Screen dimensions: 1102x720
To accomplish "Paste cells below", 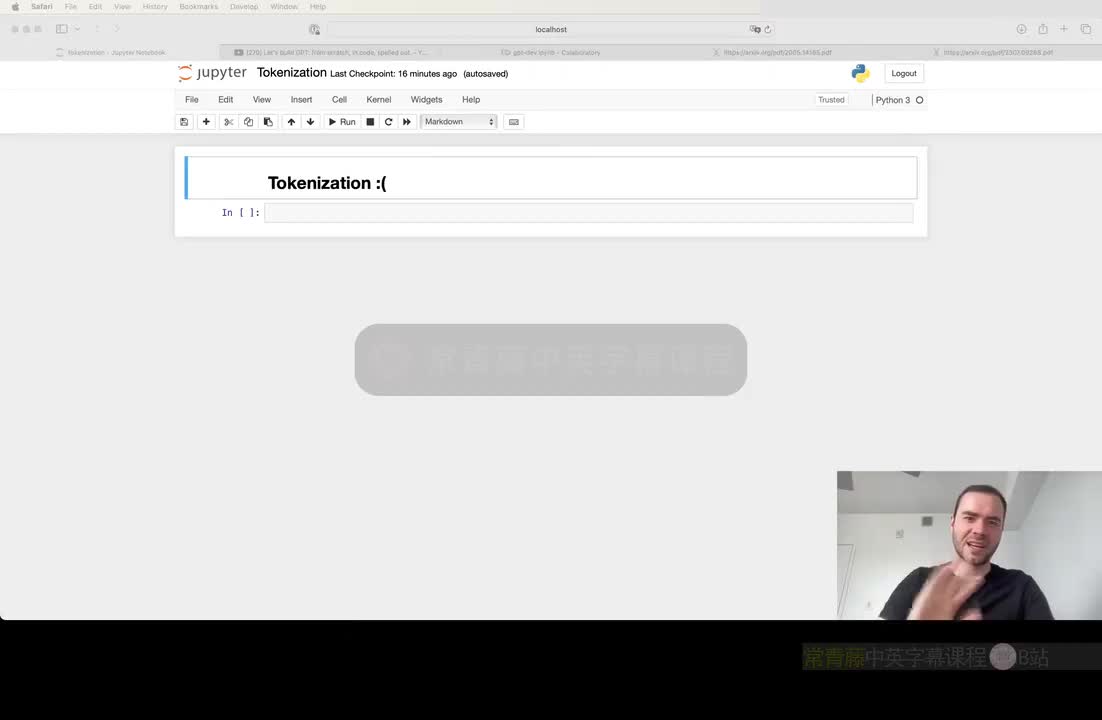I will click(x=268, y=122).
